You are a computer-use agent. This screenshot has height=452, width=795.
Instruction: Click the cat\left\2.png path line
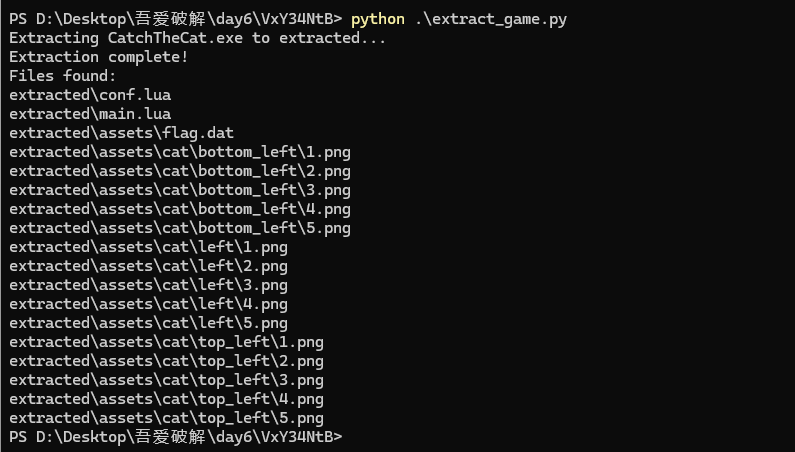point(148,266)
